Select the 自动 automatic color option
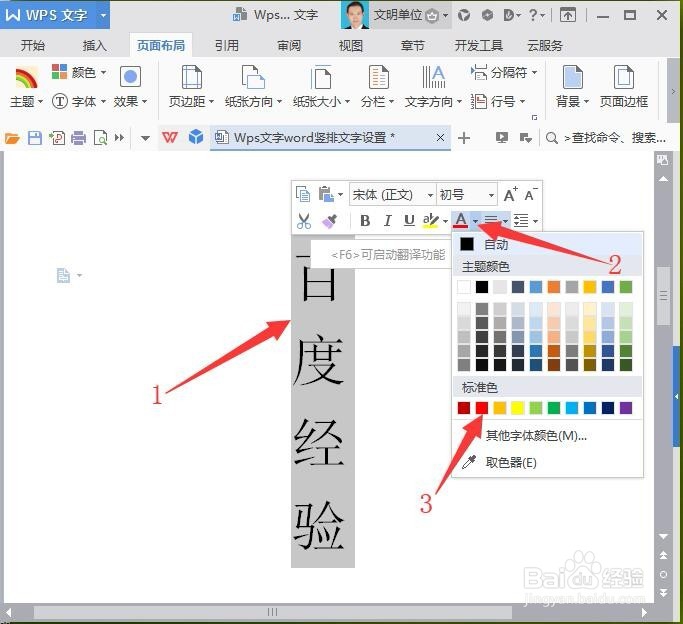The height and width of the screenshot is (624, 683). point(547,244)
